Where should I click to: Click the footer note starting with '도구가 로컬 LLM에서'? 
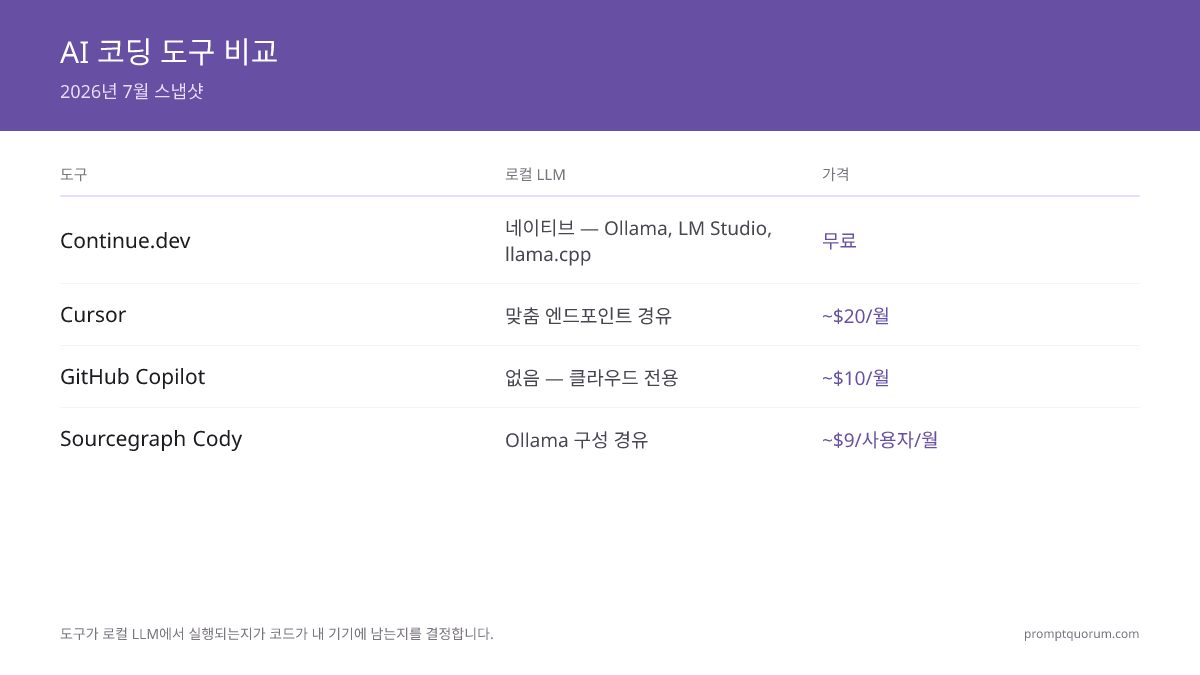[277, 634]
